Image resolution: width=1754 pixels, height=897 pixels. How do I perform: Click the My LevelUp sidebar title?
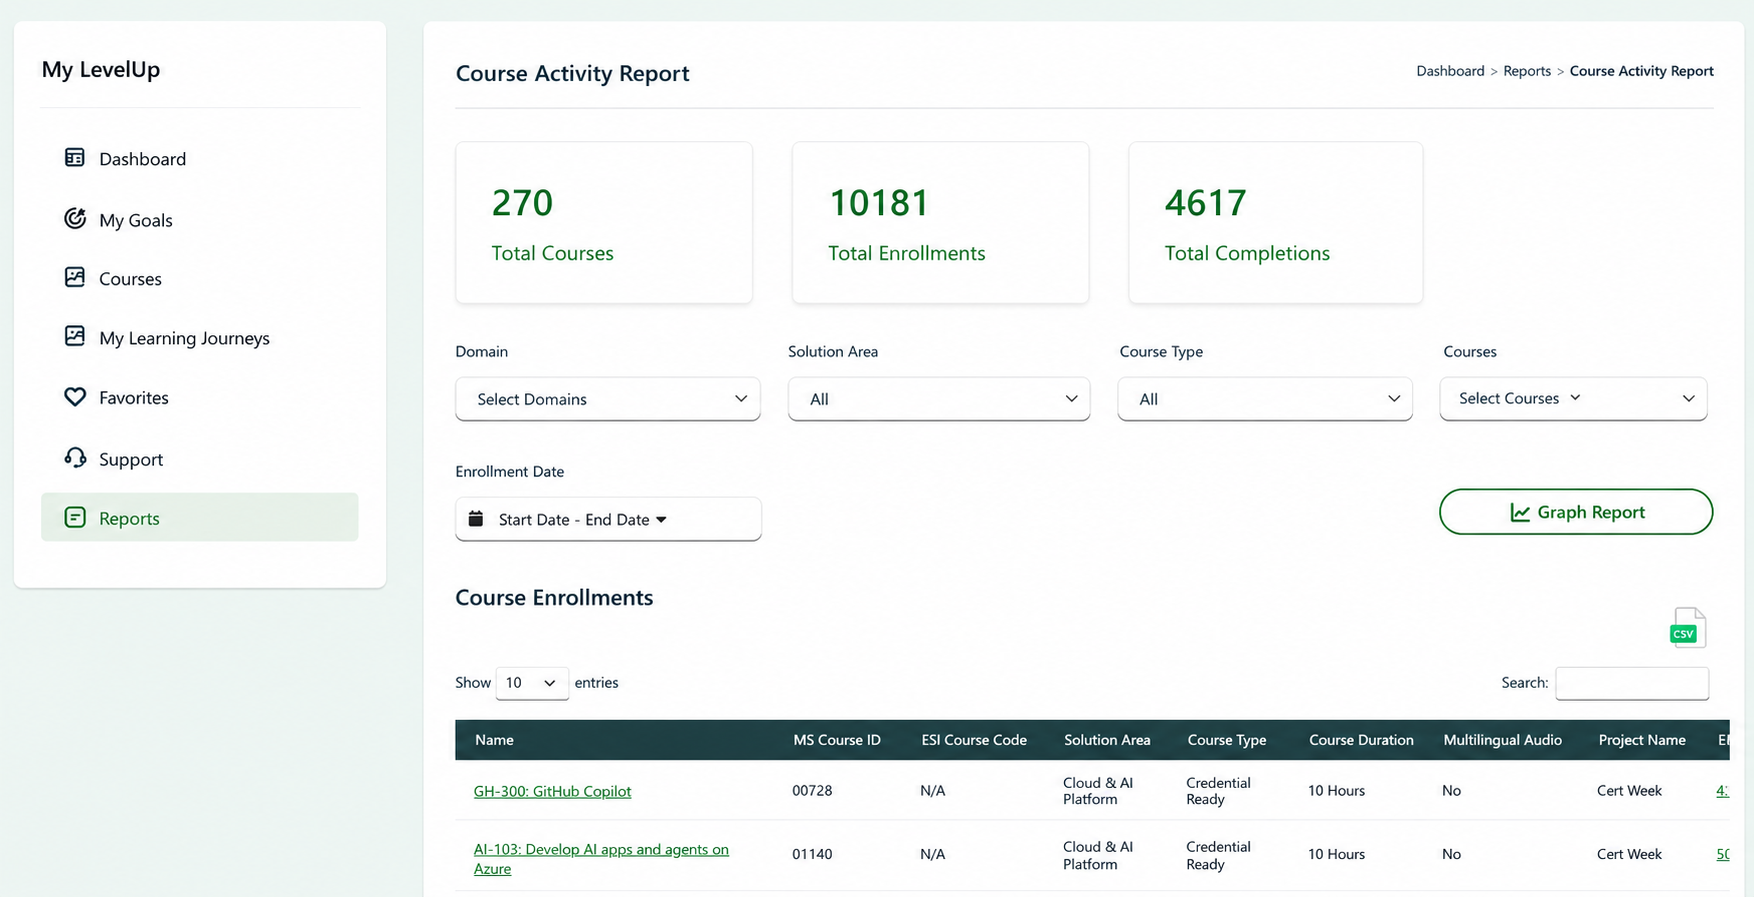click(x=101, y=69)
